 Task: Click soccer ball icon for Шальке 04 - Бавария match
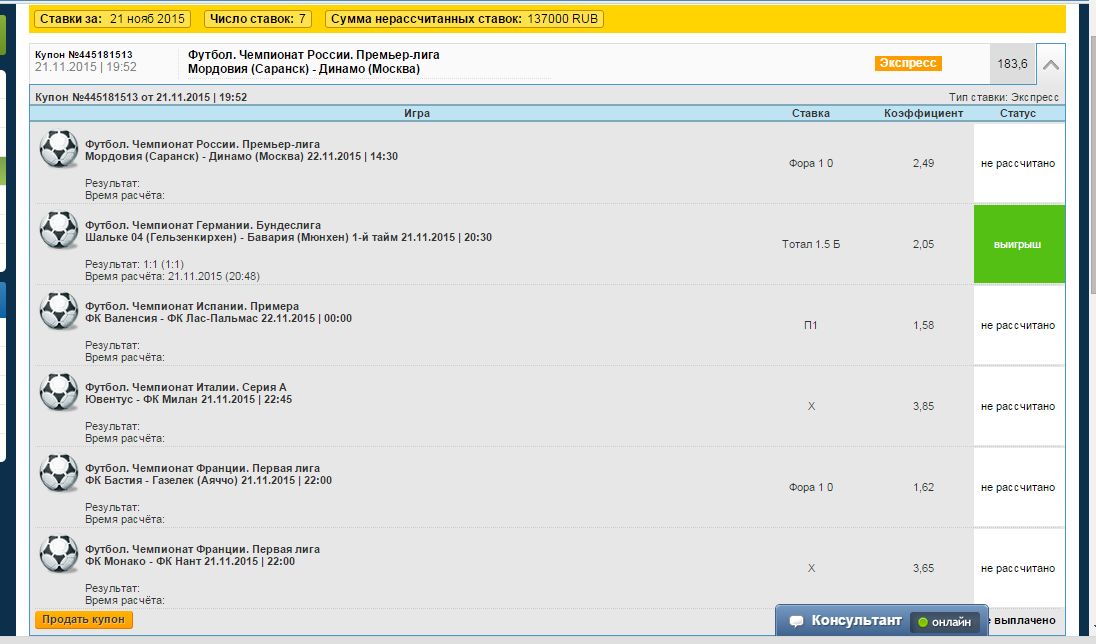(x=59, y=230)
